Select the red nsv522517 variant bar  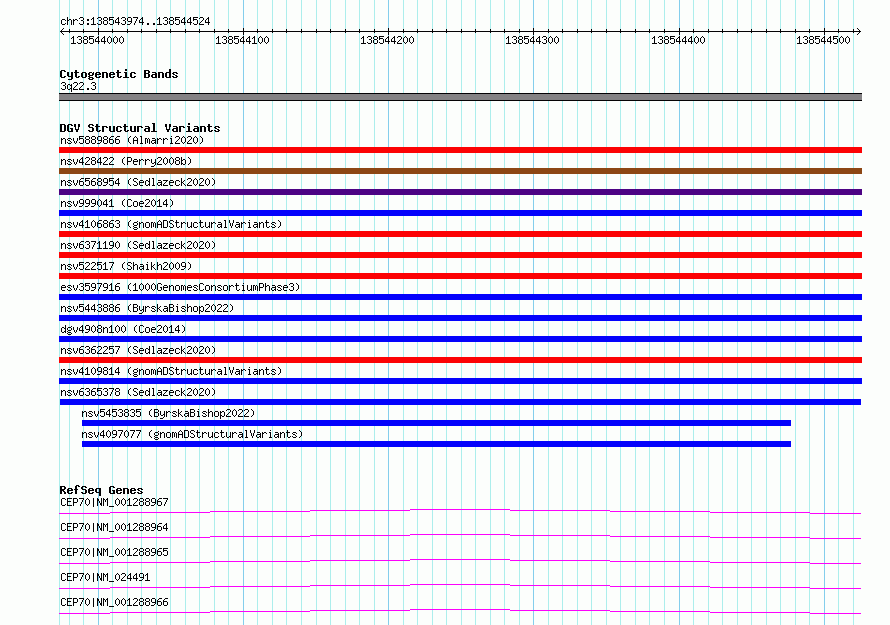[x=460, y=276]
